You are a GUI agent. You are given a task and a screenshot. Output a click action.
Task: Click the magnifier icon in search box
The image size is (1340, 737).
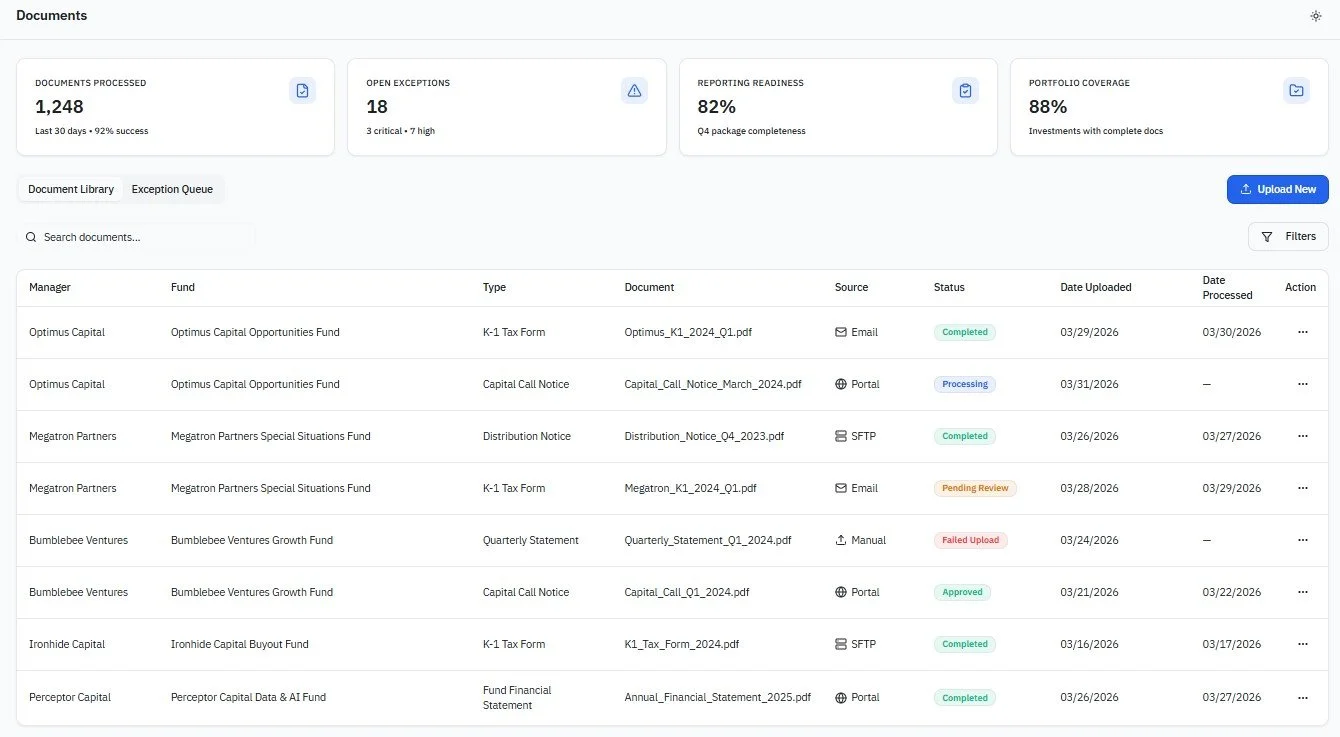tap(31, 237)
